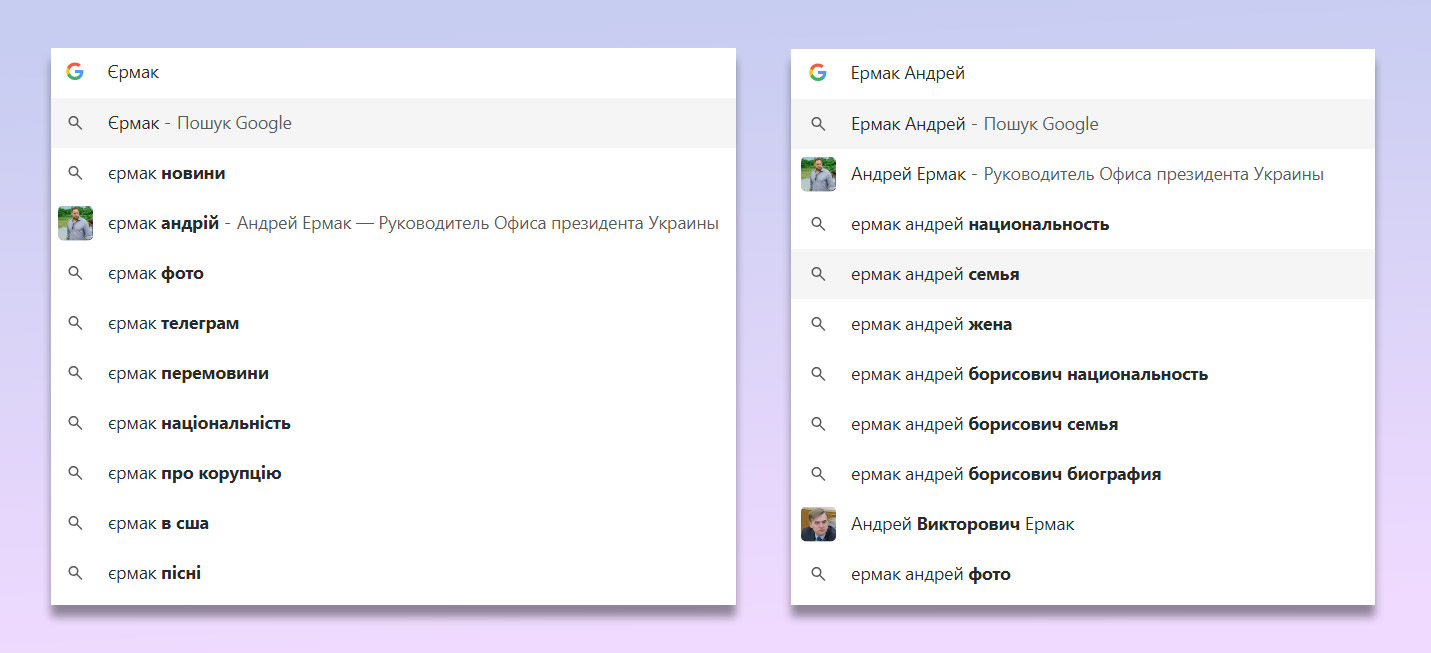The width and height of the screenshot is (1431, 653).
Task: Choose highlighted ермак андрей семья suggestion
Action: tap(1083, 274)
